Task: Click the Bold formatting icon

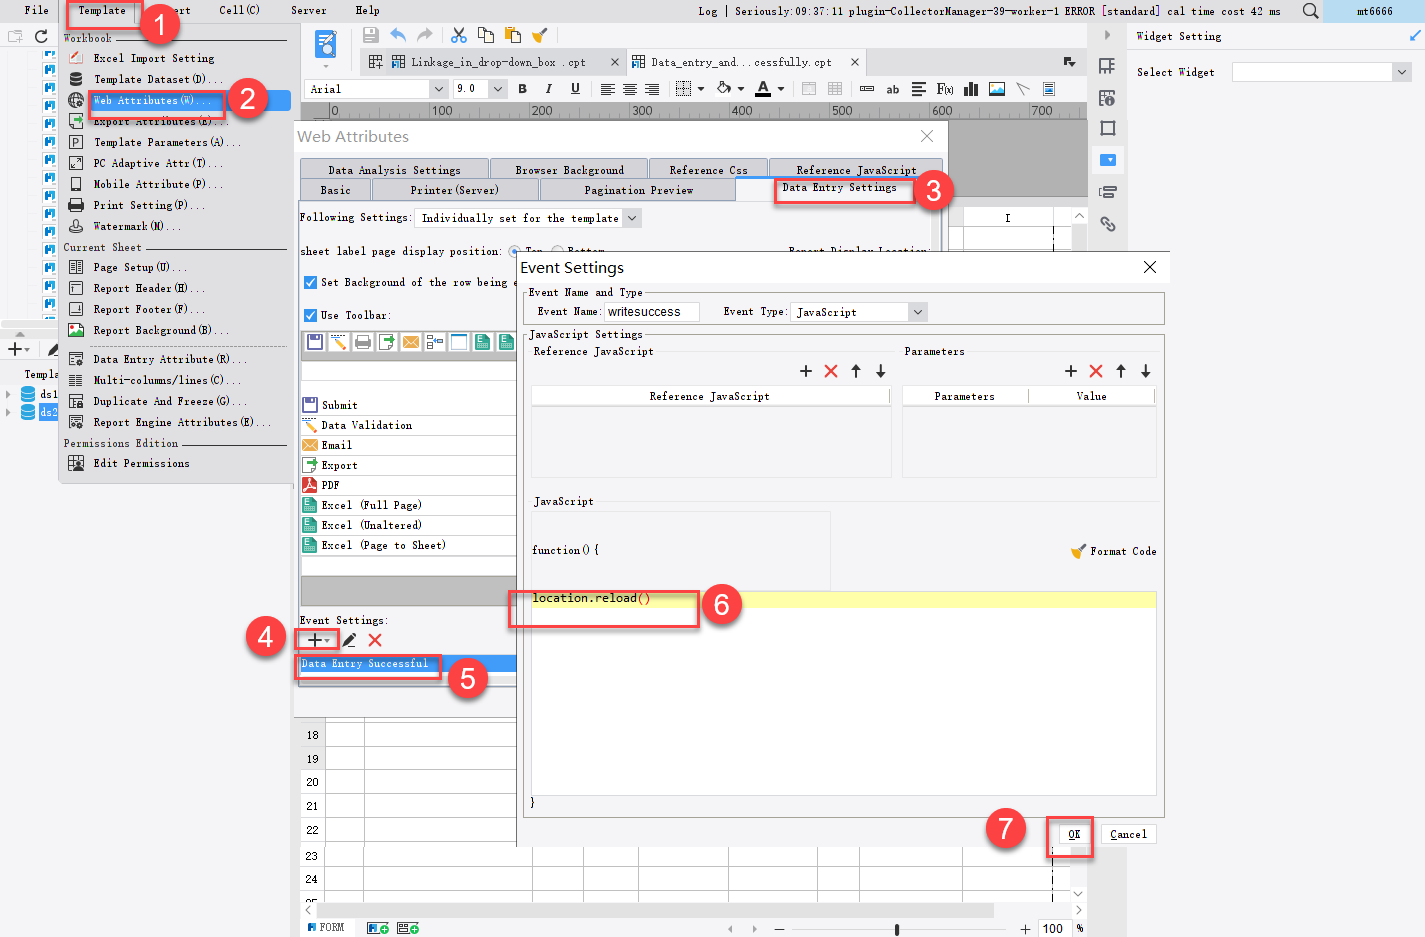Action: tap(522, 89)
